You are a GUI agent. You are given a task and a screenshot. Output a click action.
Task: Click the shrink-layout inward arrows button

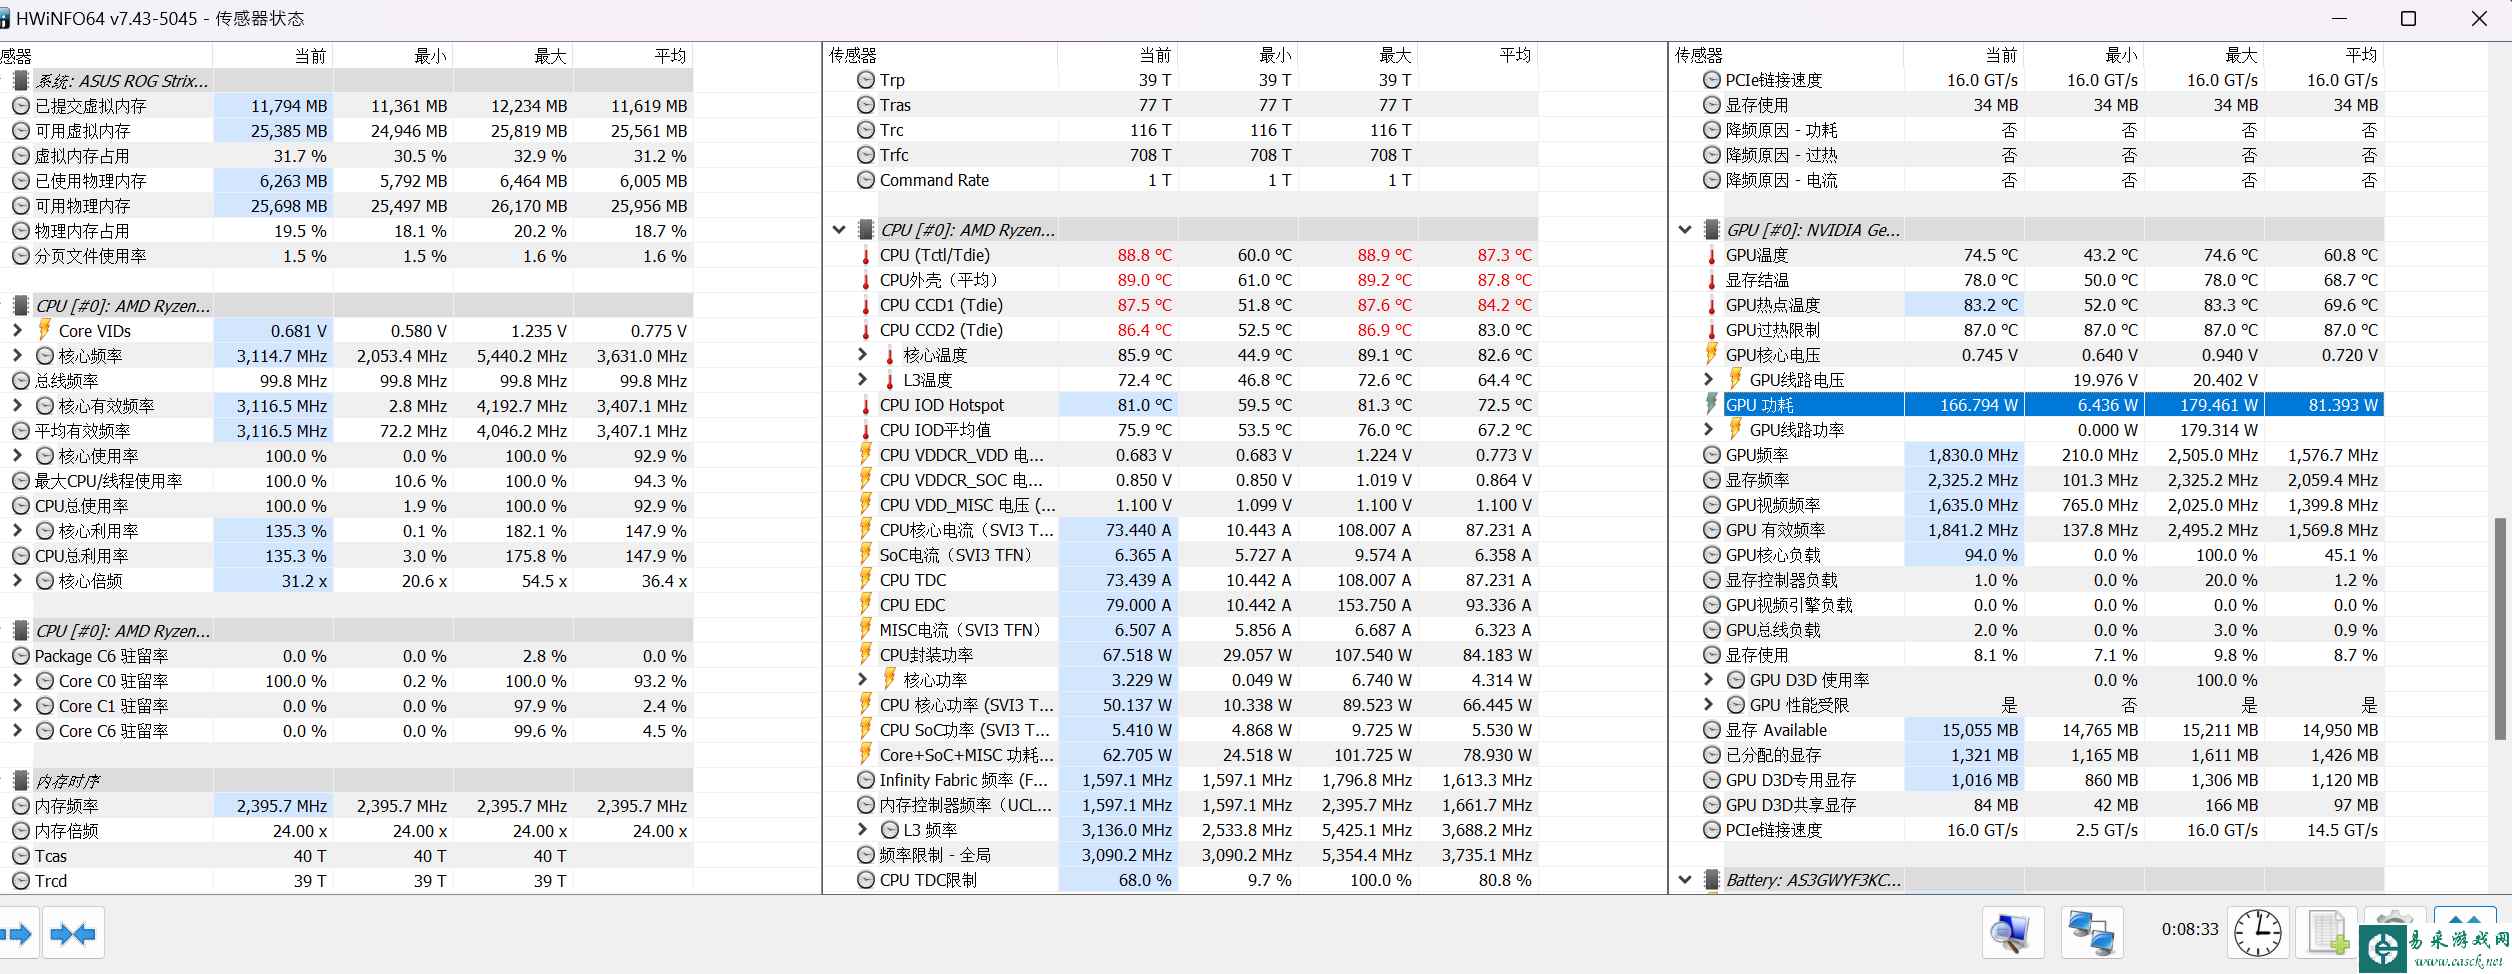tap(73, 934)
